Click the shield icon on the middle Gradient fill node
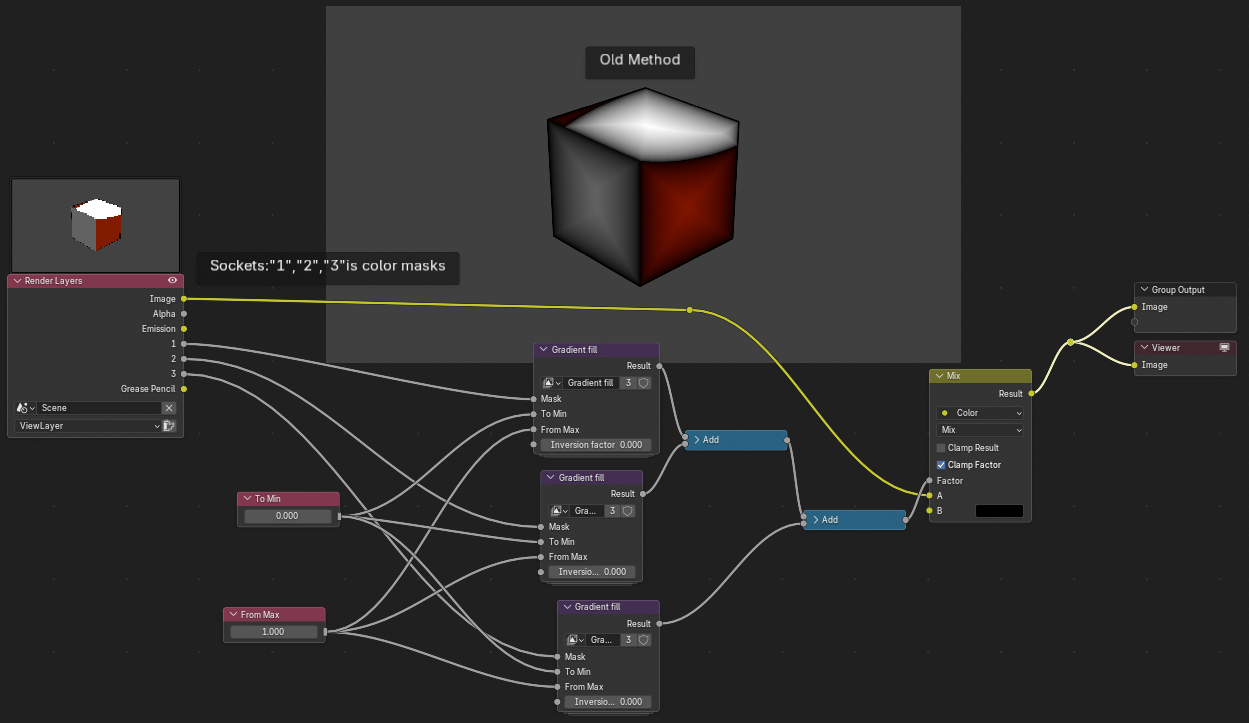 (x=627, y=511)
